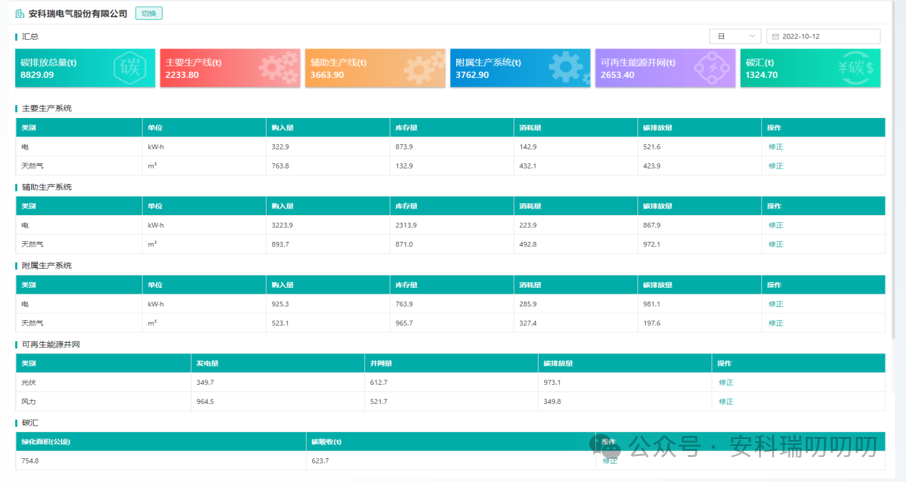Click the 主要生产系统 section heading
This screenshot has height=482, width=906.
(47, 109)
